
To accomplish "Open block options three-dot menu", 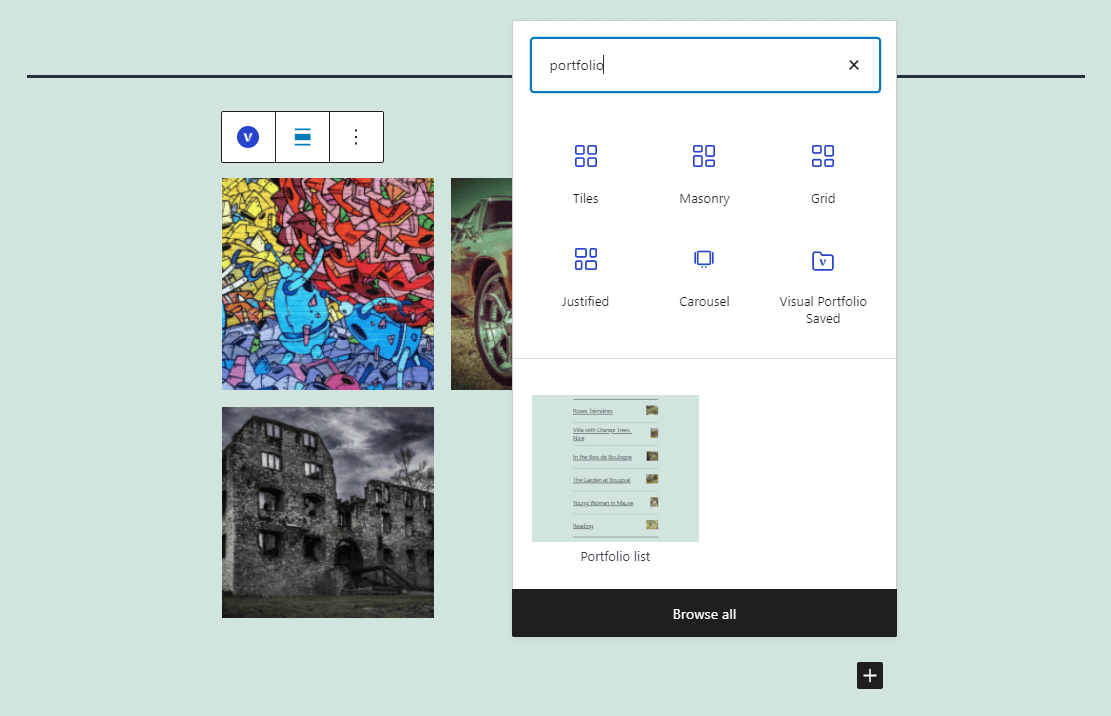I will (356, 137).
